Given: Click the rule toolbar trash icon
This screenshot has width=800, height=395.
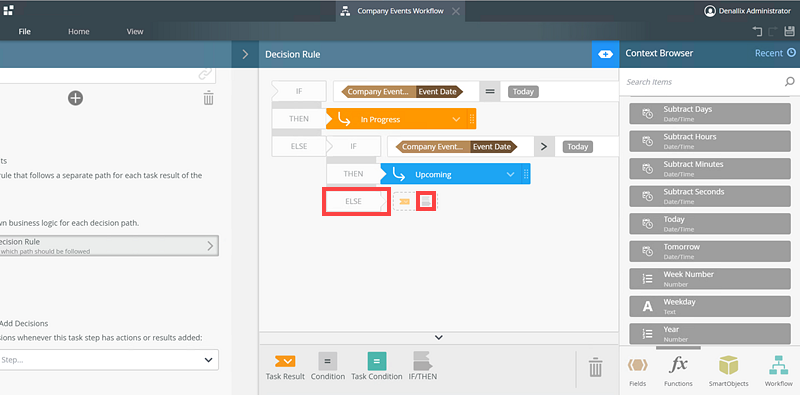Looking at the screenshot, I should pyautogui.click(x=595, y=367).
